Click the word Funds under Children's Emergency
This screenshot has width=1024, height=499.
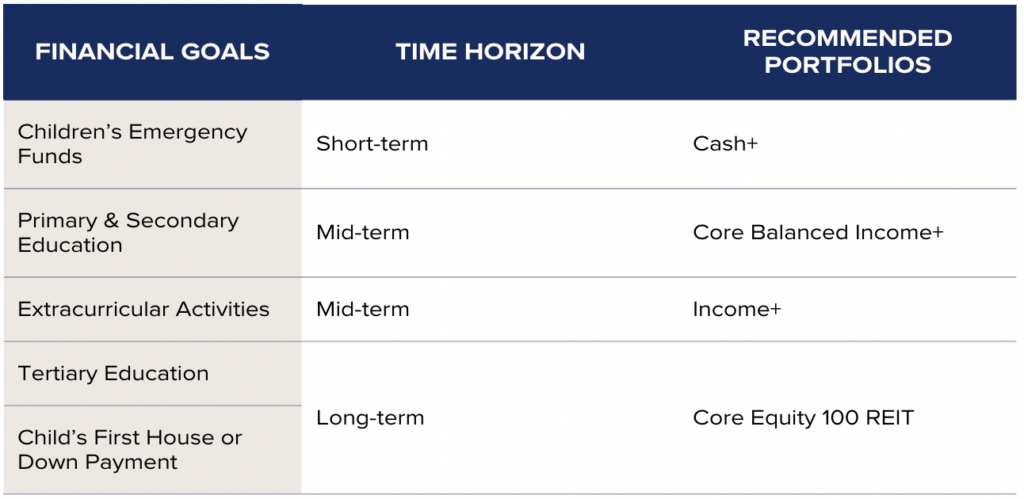point(50,157)
